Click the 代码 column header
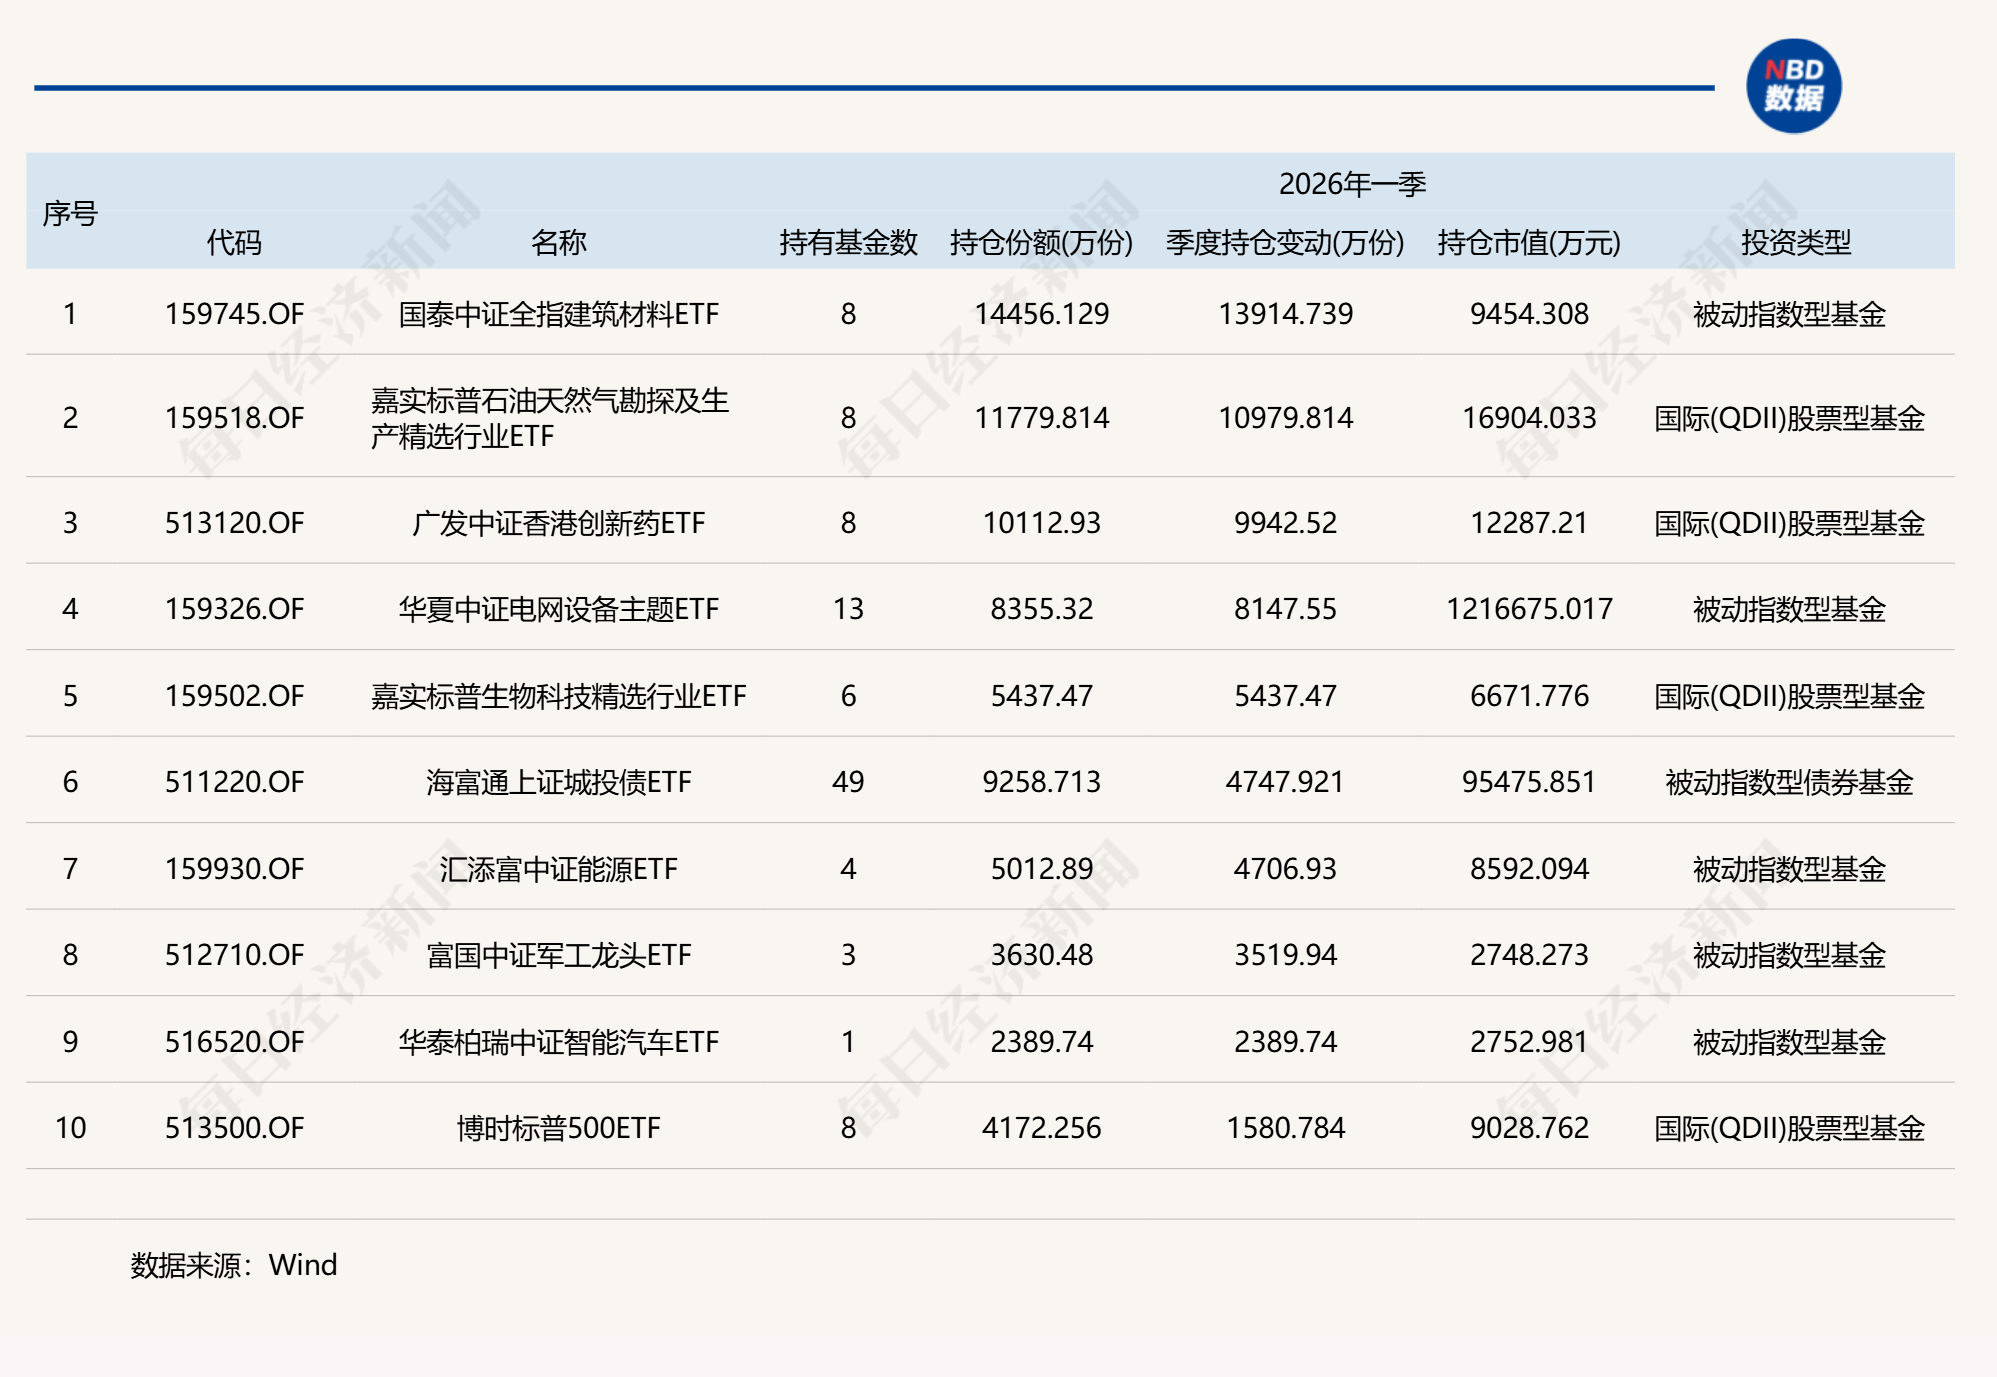This screenshot has width=1997, height=1377. coord(235,240)
